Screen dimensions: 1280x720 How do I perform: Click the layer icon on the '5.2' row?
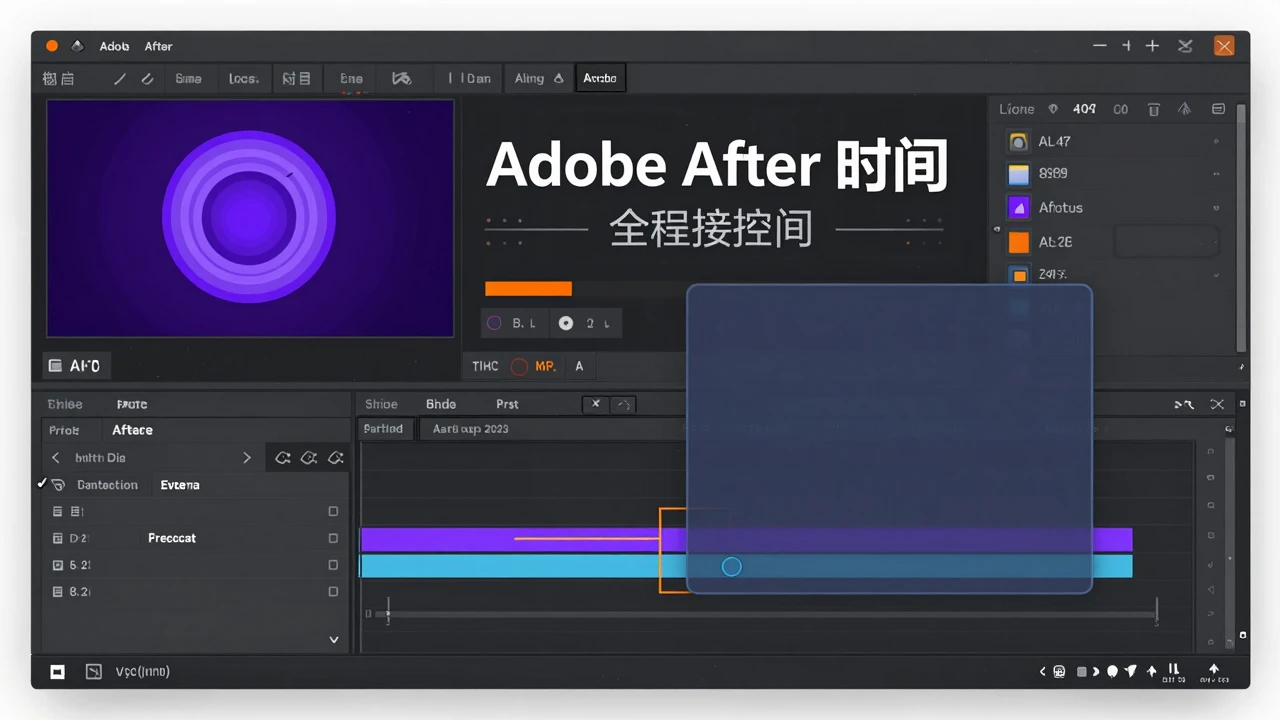[57, 565]
